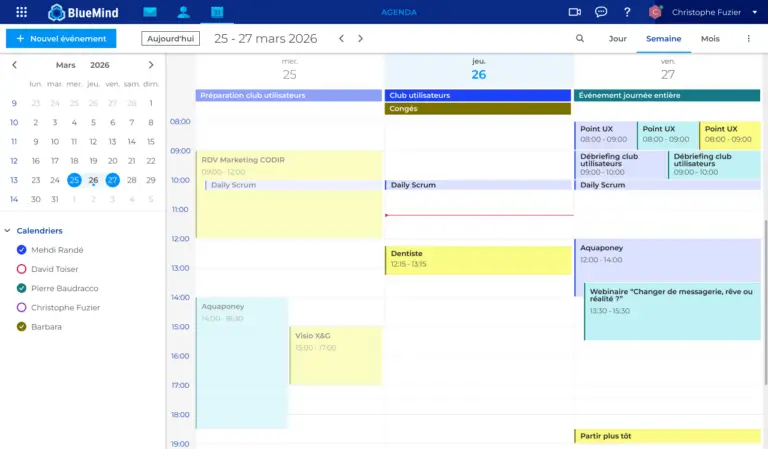Open Visio X&G event

(x=336, y=355)
